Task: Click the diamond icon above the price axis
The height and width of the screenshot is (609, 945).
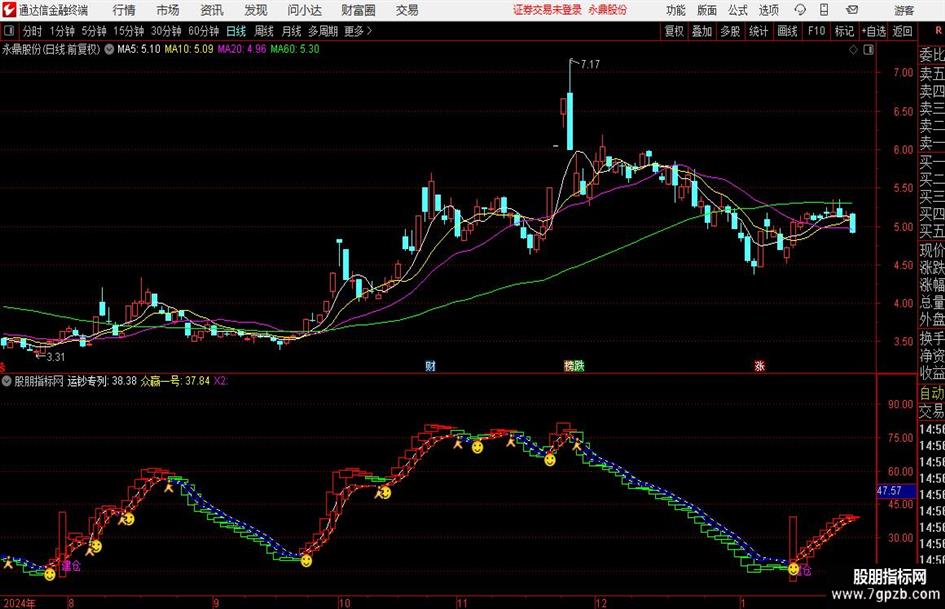Action: [853, 50]
